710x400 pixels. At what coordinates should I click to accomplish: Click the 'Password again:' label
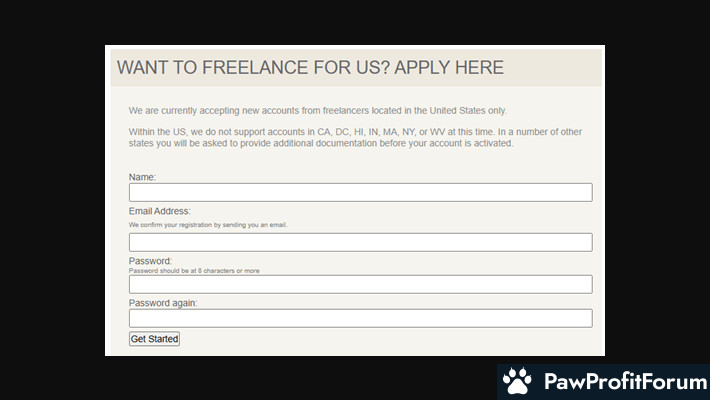(164, 303)
